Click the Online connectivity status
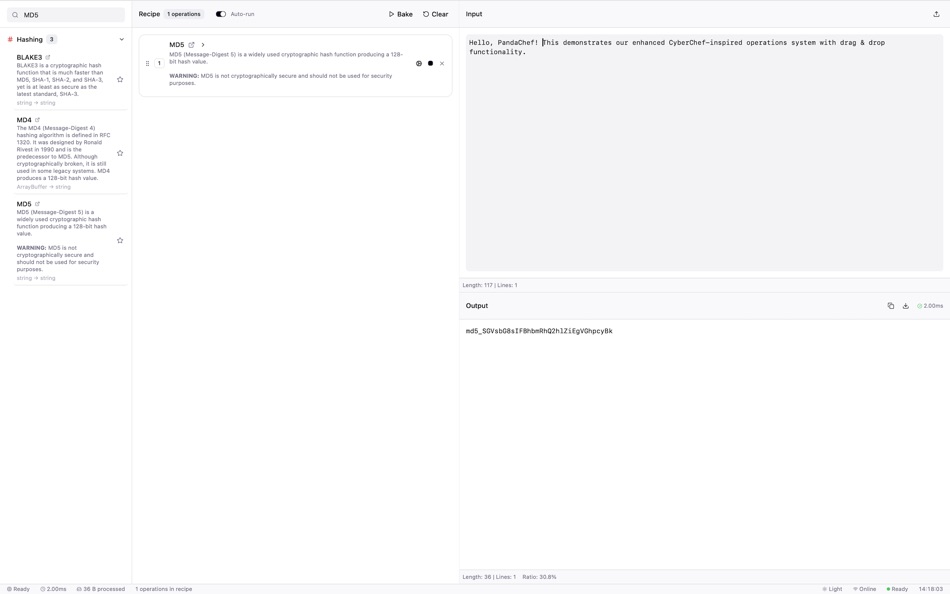 (x=864, y=589)
